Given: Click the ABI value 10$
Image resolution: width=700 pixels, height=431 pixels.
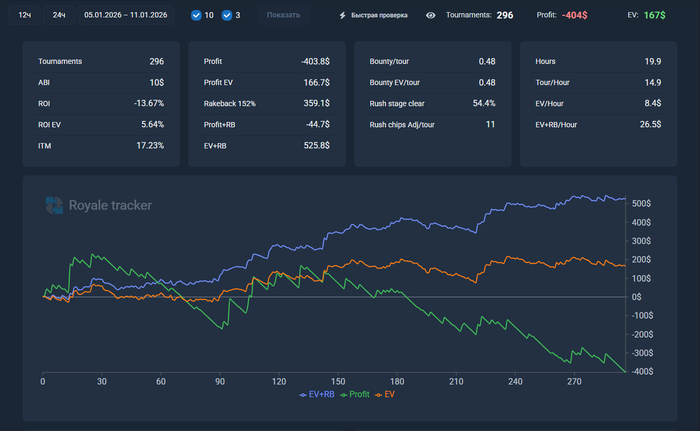Looking at the screenshot, I should click(x=157, y=83).
